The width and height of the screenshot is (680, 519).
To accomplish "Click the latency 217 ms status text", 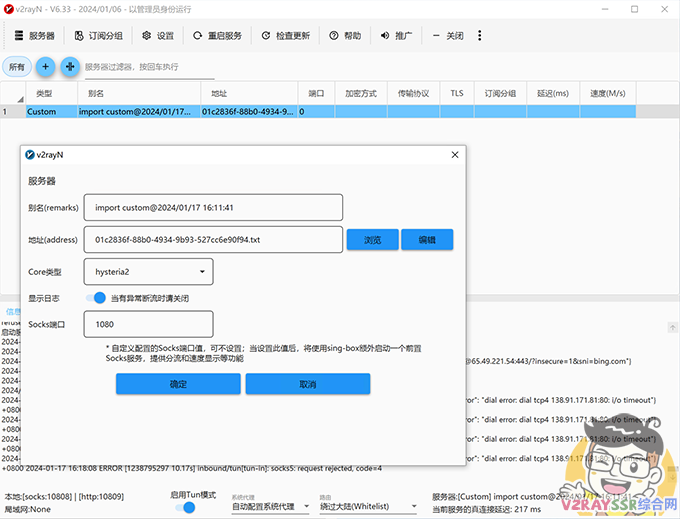I will click(x=487, y=509).
